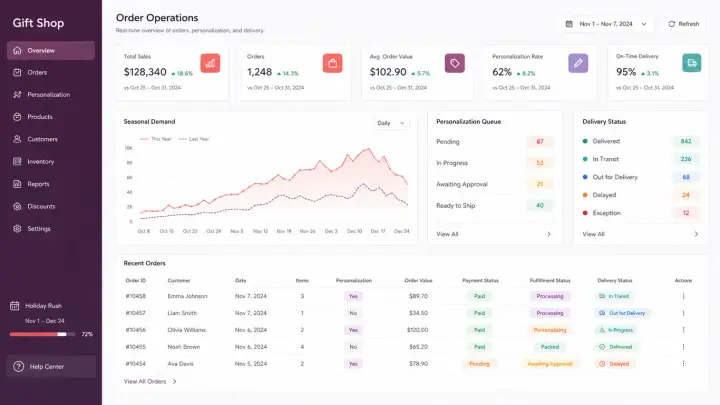The image size is (720, 405).
Task: Click the calendar icon in date range picker
Action: click(x=569, y=24)
